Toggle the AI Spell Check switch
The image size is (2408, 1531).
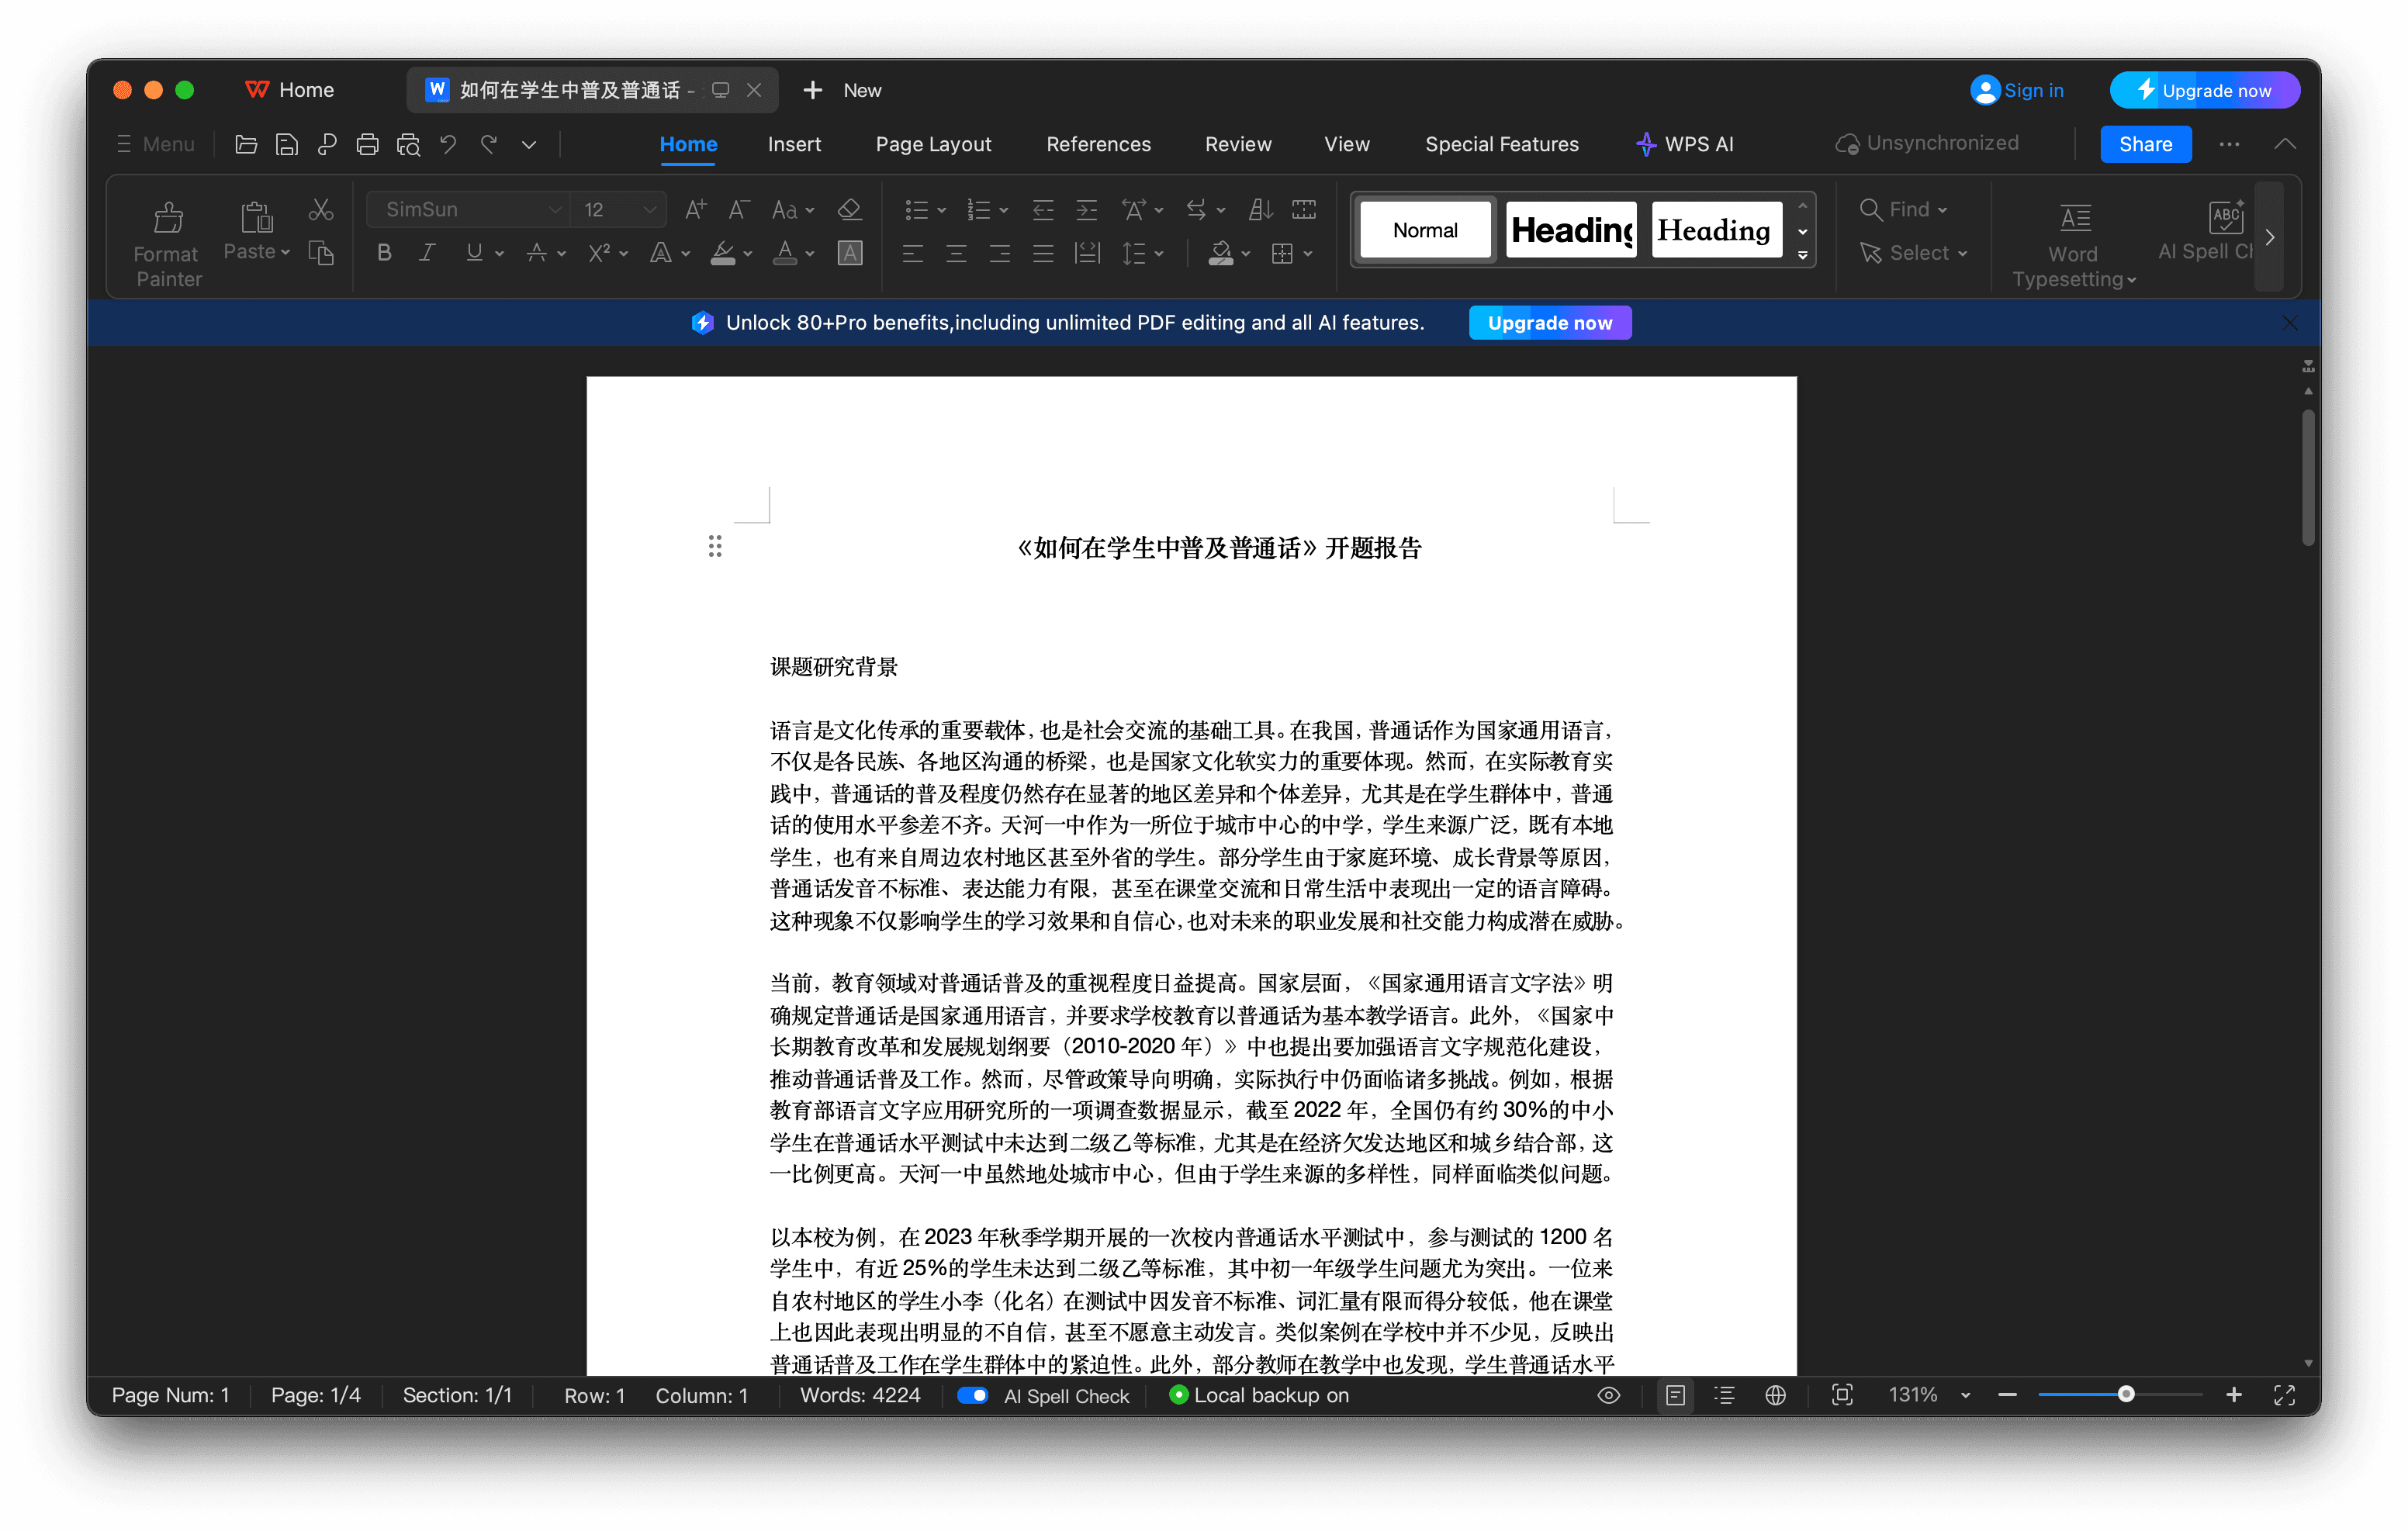click(972, 1395)
